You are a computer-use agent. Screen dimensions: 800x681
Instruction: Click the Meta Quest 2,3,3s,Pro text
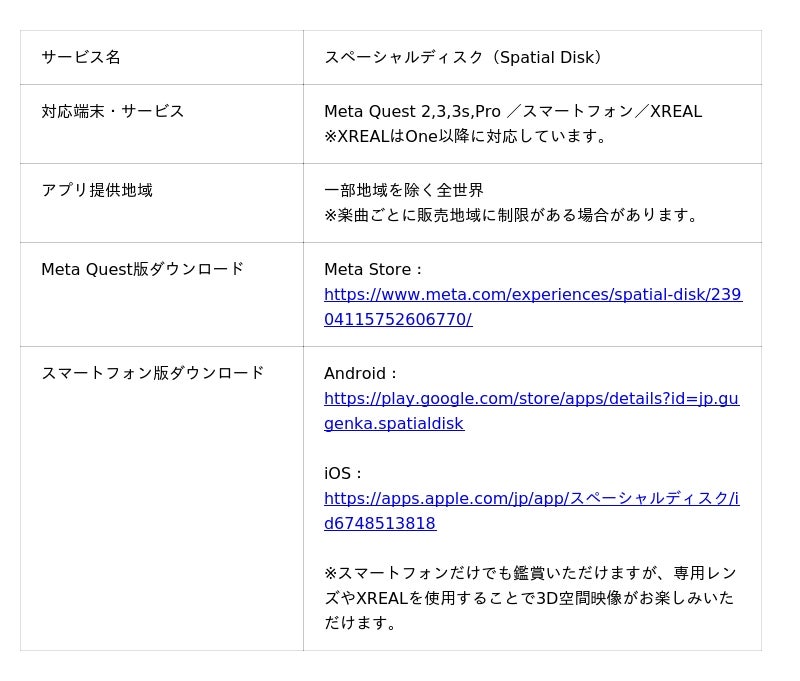[x=412, y=111]
